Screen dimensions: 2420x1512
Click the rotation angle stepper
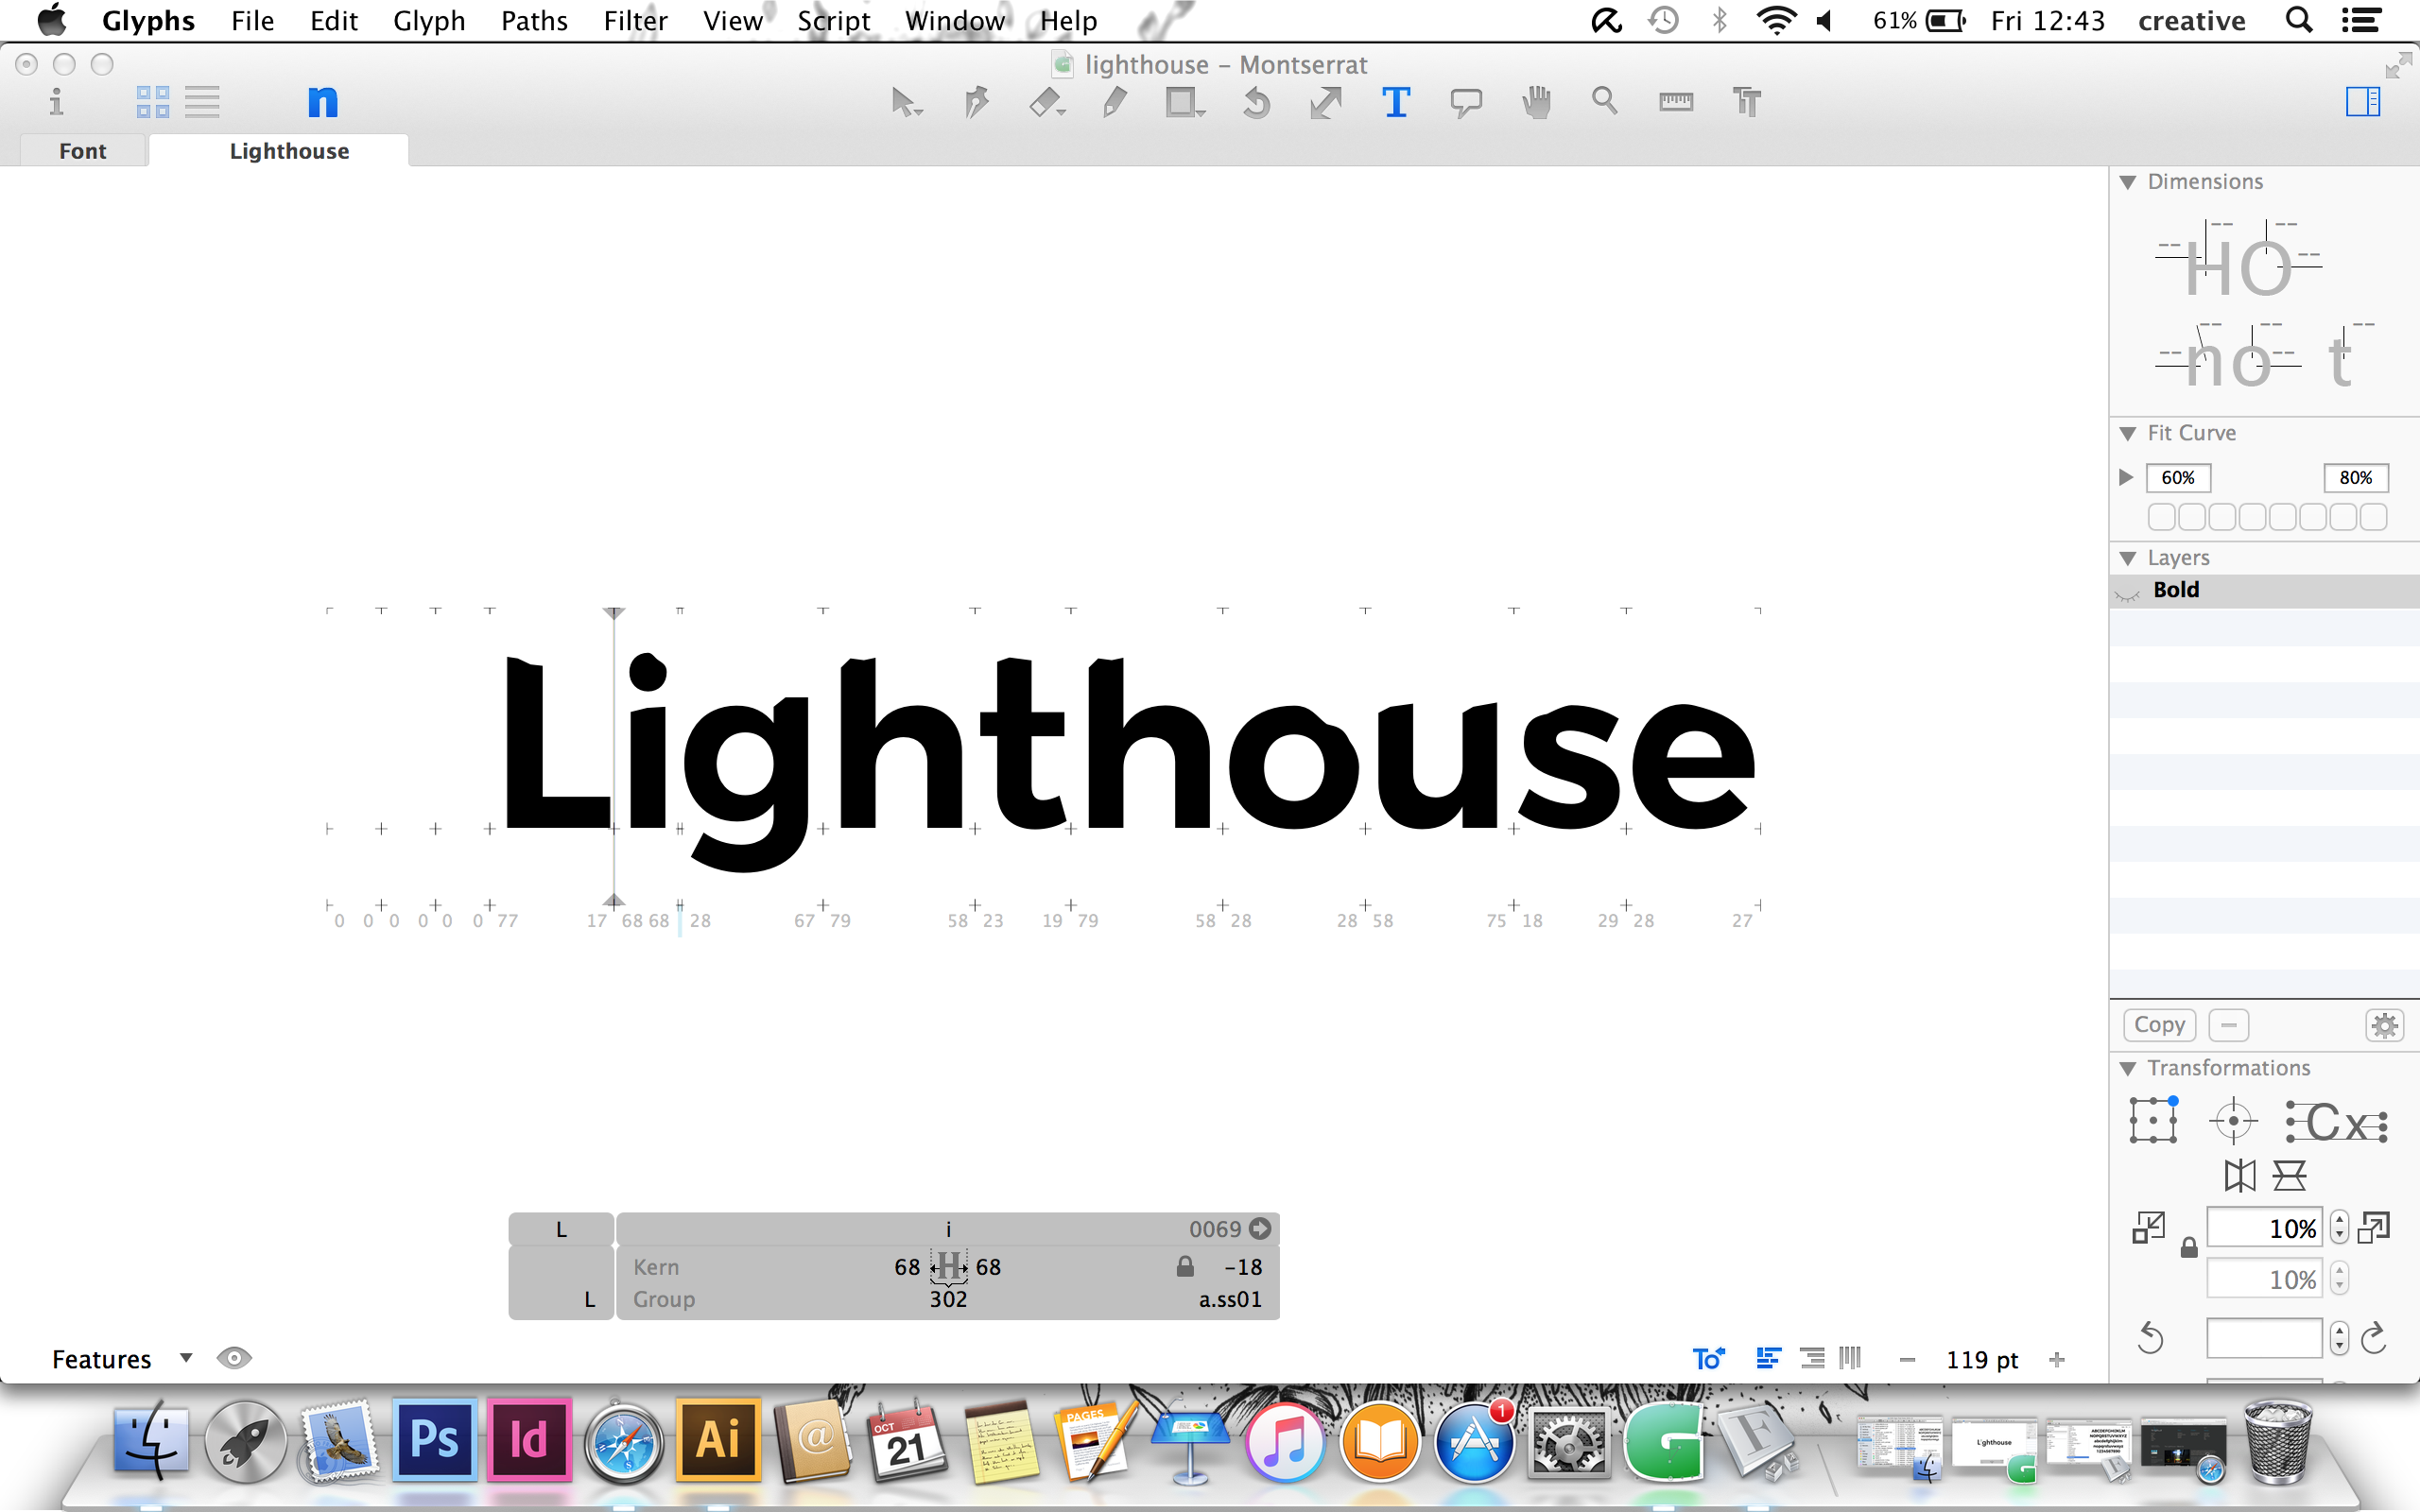coord(2339,1338)
